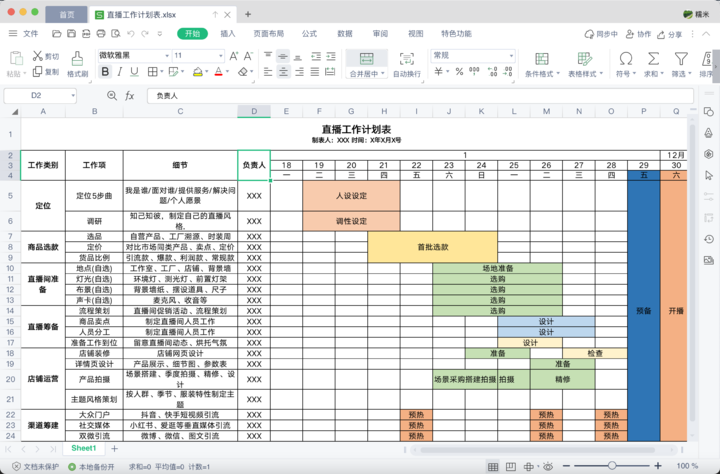Increase decimal places icon
The height and width of the screenshot is (474, 720).
coord(492,72)
